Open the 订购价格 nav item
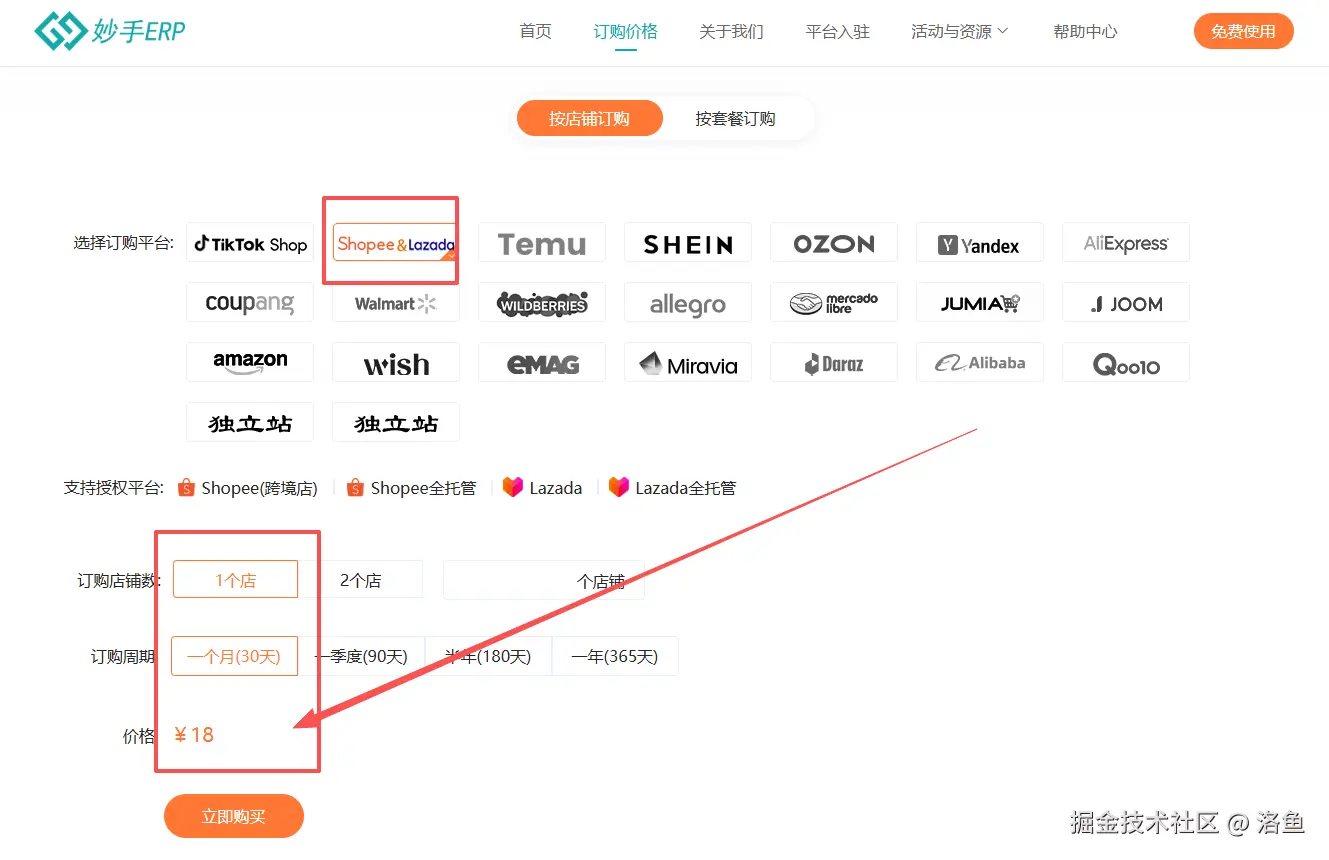The width and height of the screenshot is (1329, 860). (626, 32)
